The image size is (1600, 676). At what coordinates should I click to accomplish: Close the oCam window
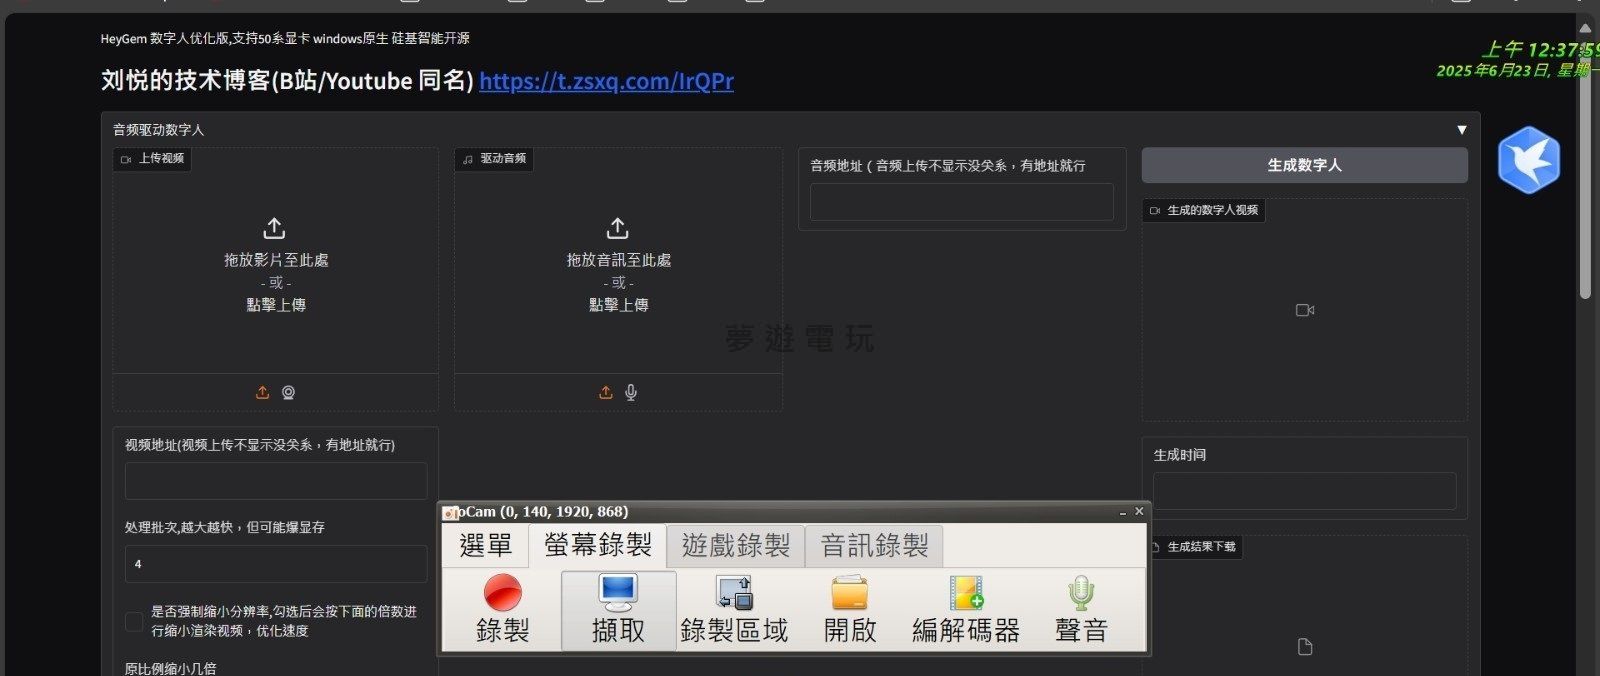click(x=1139, y=511)
